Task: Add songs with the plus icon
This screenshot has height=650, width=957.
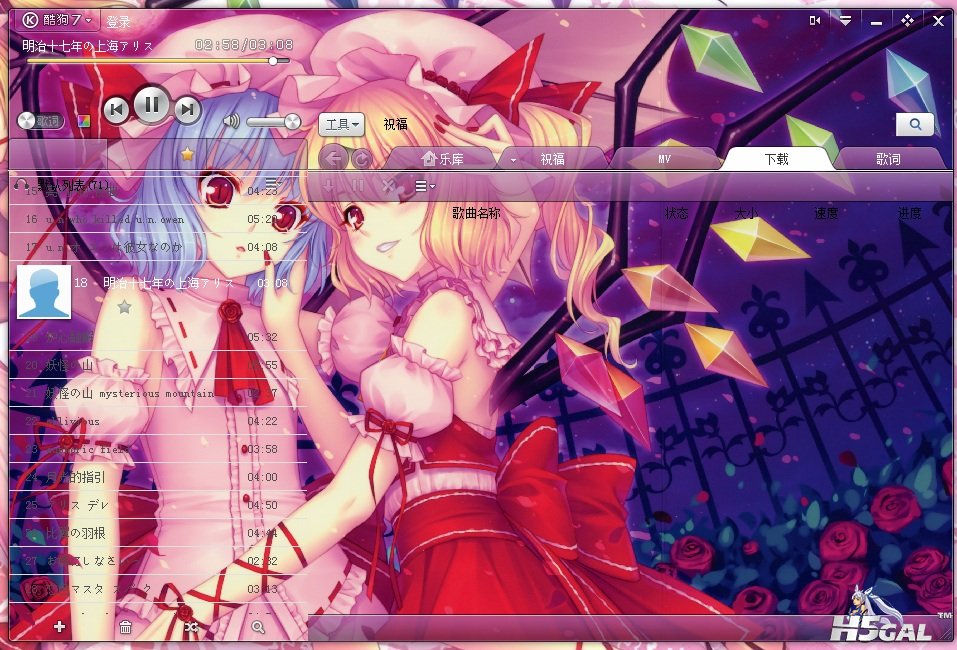Action: (x=59, y=626)
